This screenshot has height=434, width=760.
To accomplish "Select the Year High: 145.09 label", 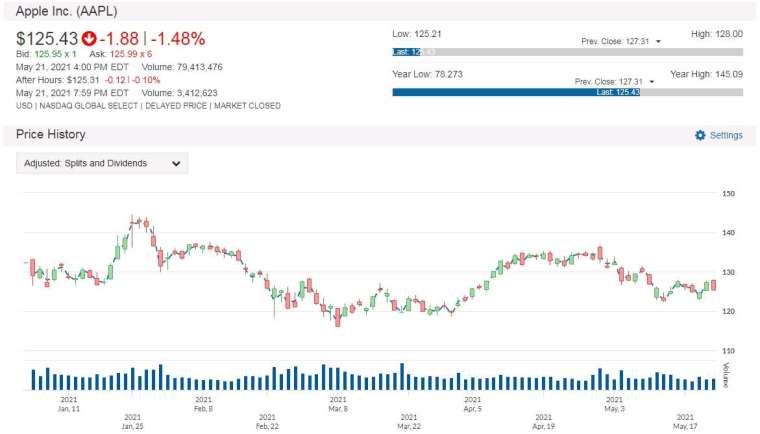I will [x=707, y=74].
